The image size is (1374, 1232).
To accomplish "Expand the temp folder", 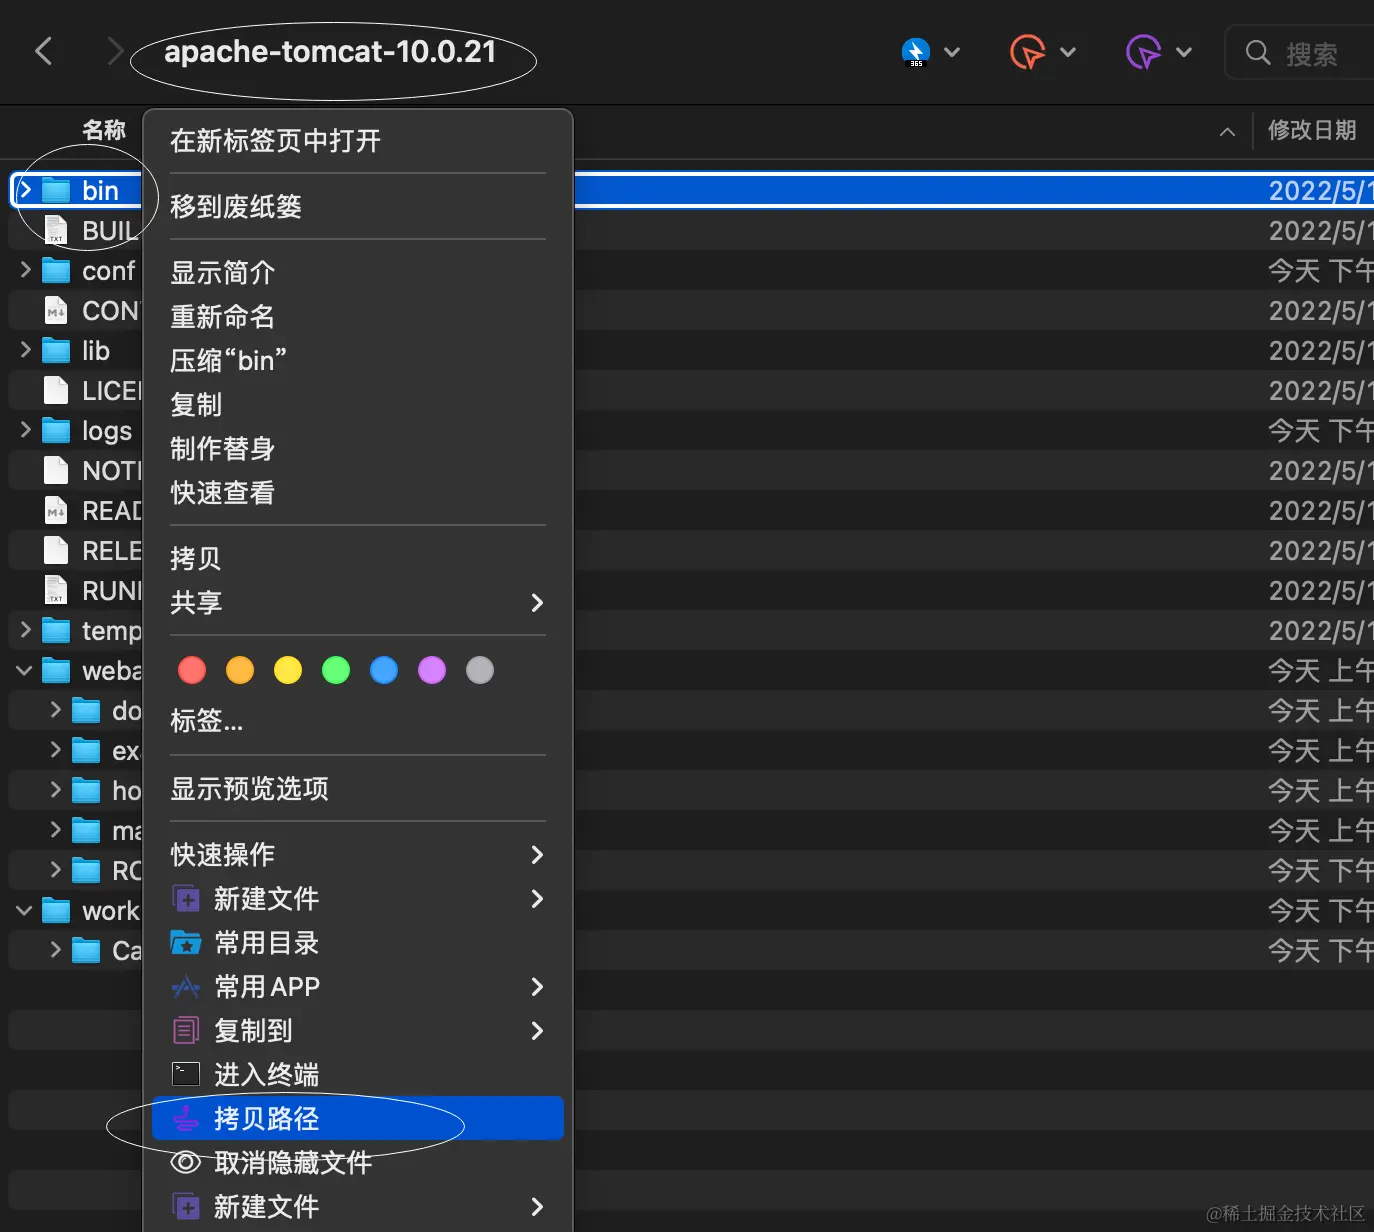I will (26, 630).
